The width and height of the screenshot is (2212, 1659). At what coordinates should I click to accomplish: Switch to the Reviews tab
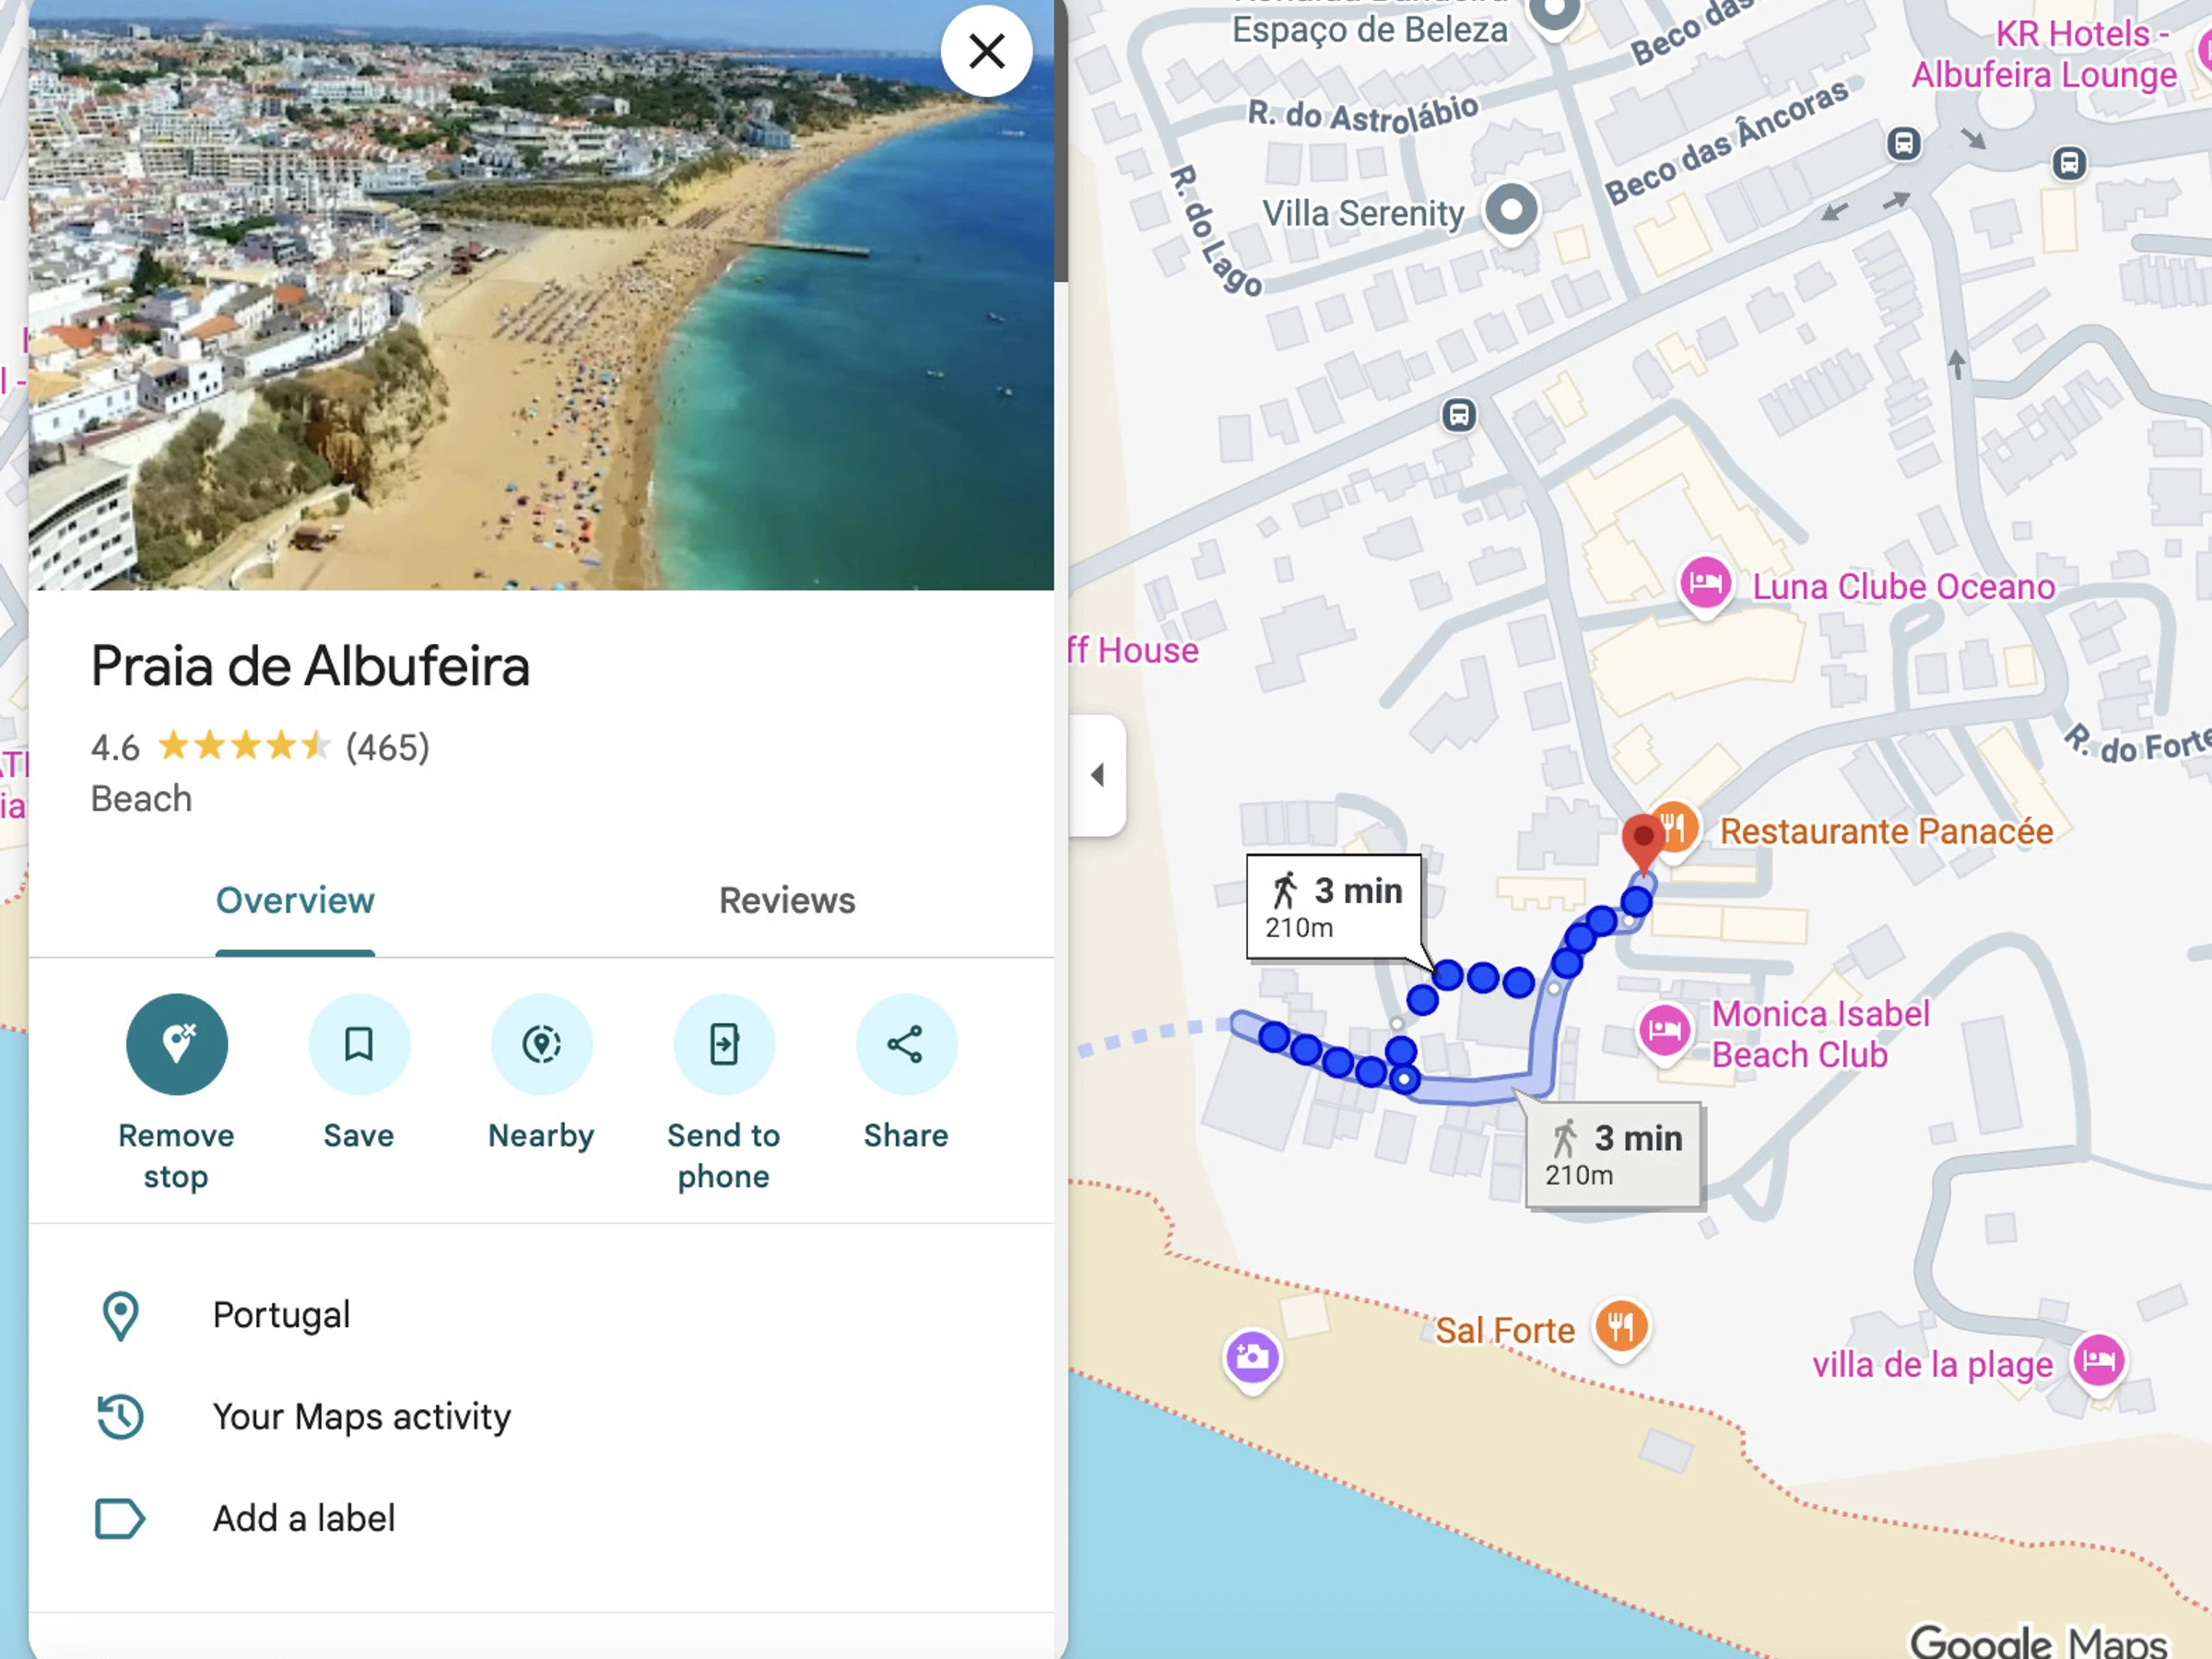(787, 901)
